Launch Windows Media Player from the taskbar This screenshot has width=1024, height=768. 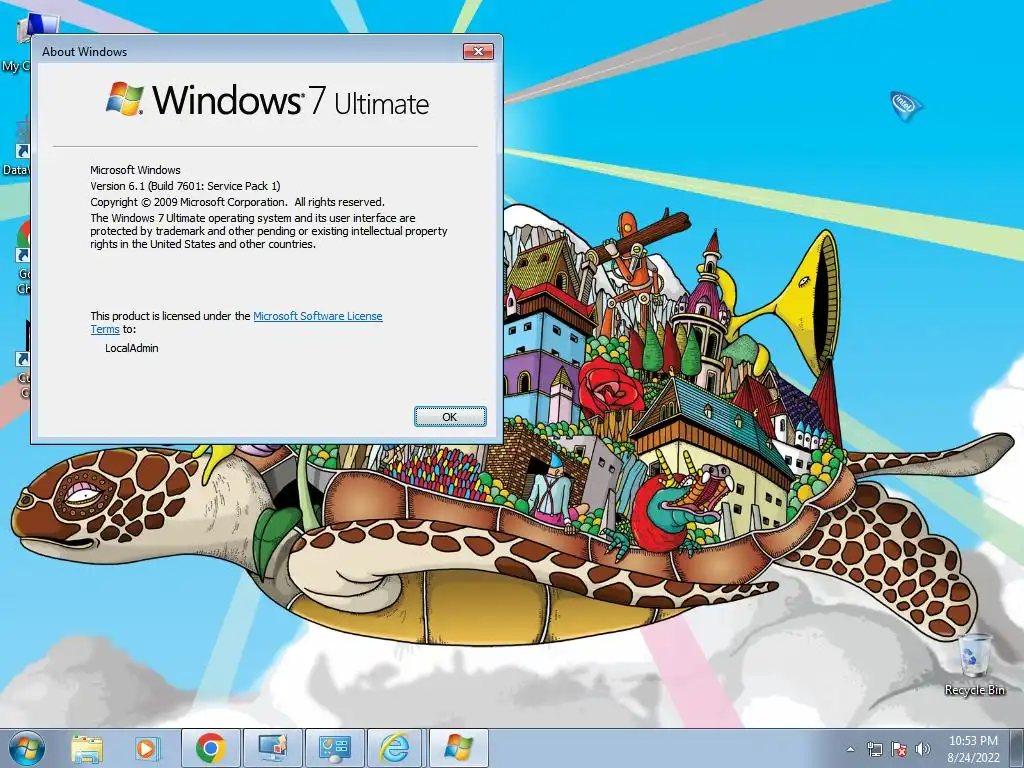coord(147,748)
